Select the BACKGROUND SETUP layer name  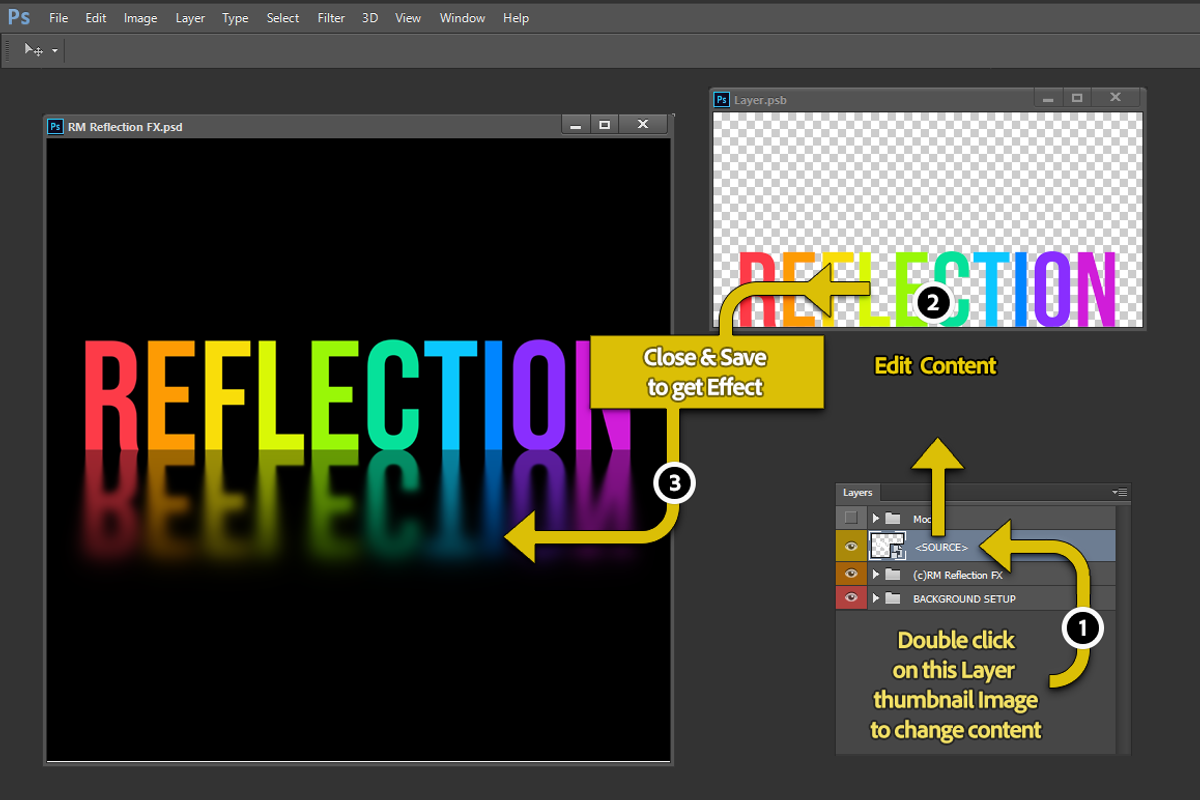click(x=963, y=599)
